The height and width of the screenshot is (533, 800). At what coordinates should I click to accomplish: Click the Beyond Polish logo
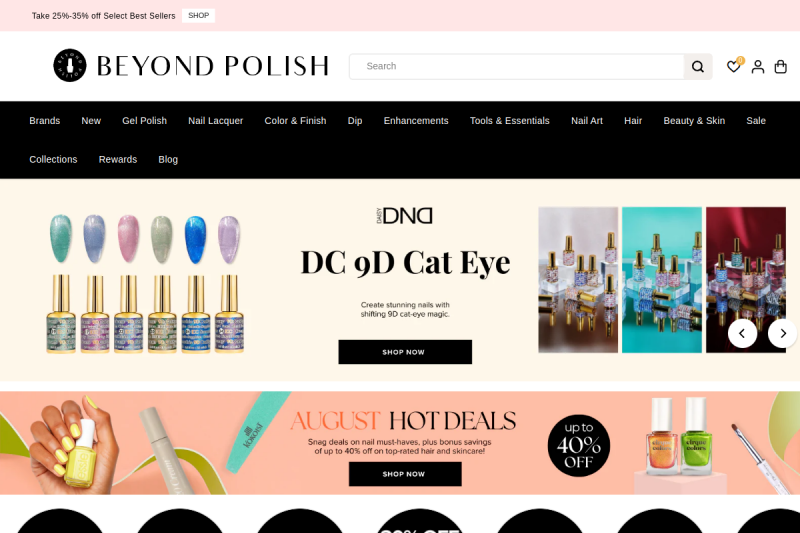191,65
